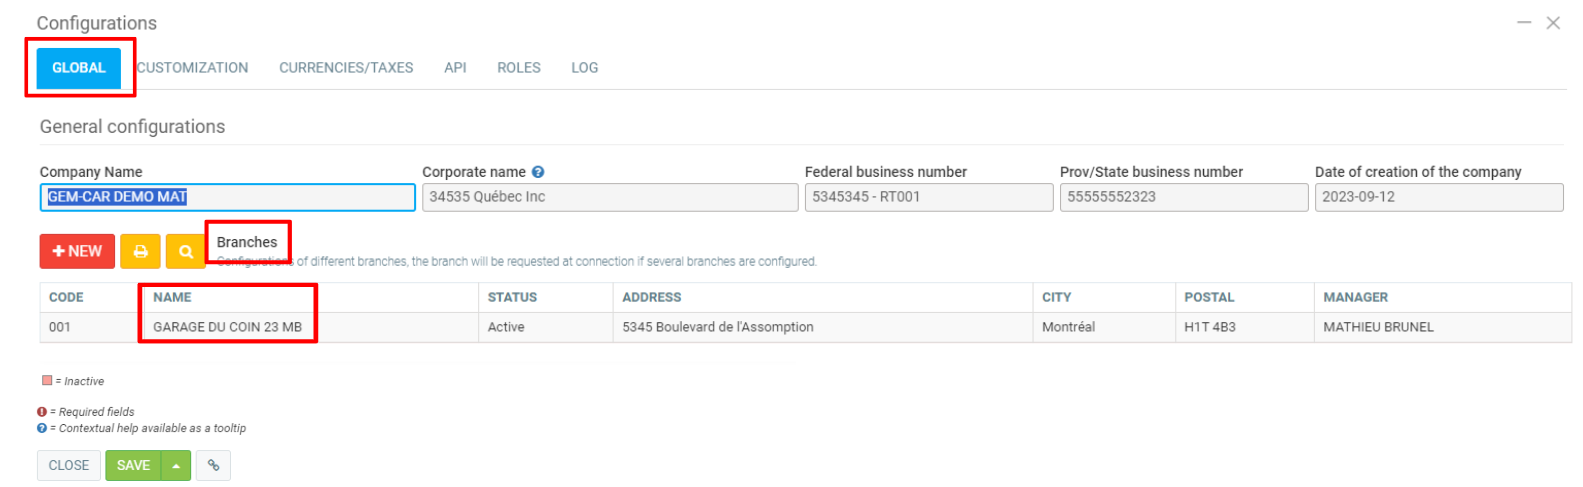The image size is (1583, 487).
Task: Click Corporate name help tooltip icon
Action: [538, 172]
